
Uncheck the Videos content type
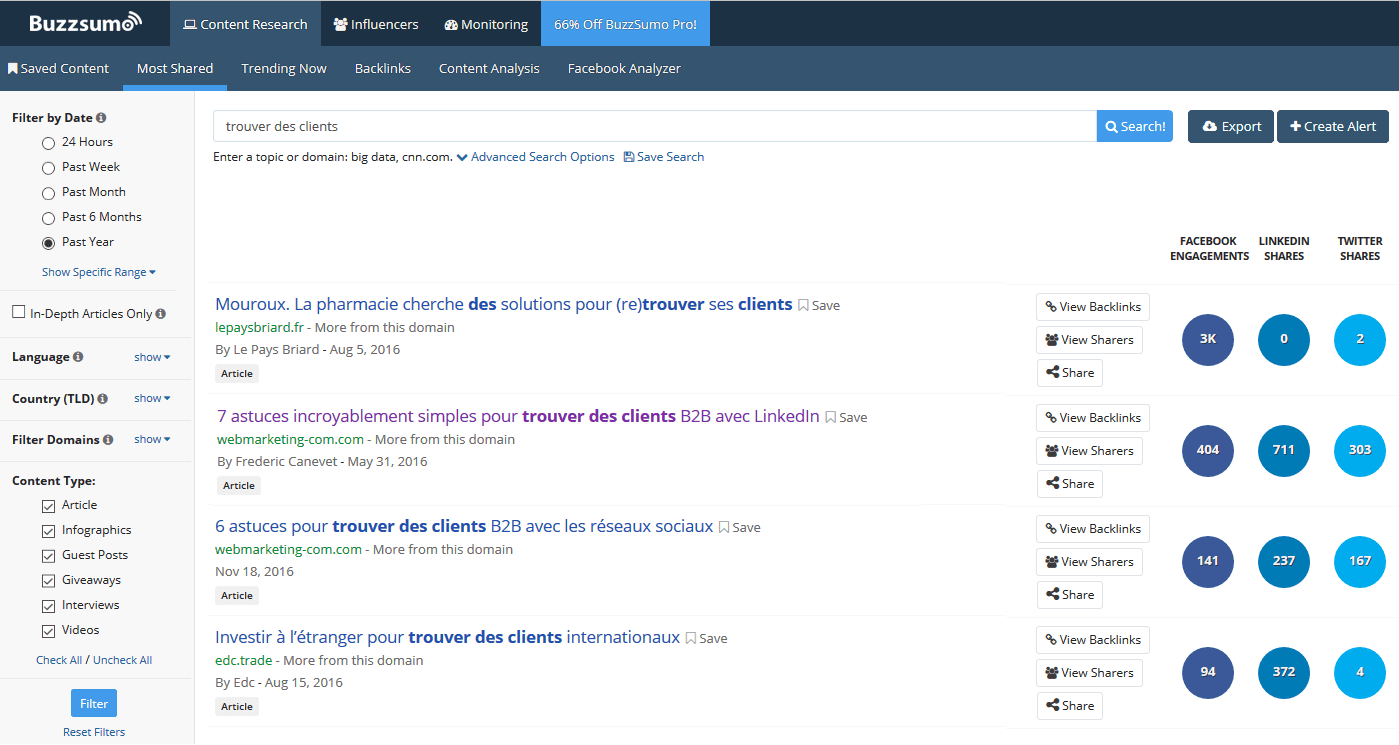48,631
